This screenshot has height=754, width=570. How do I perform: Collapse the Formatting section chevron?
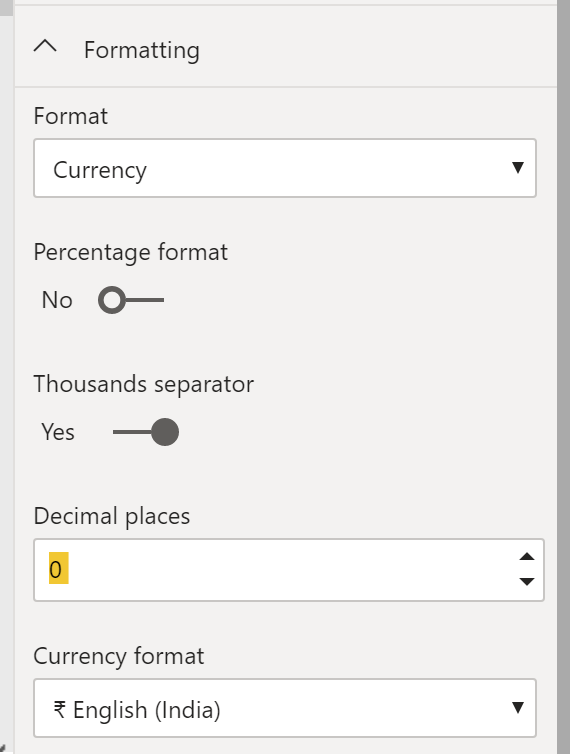pos(45,47)
